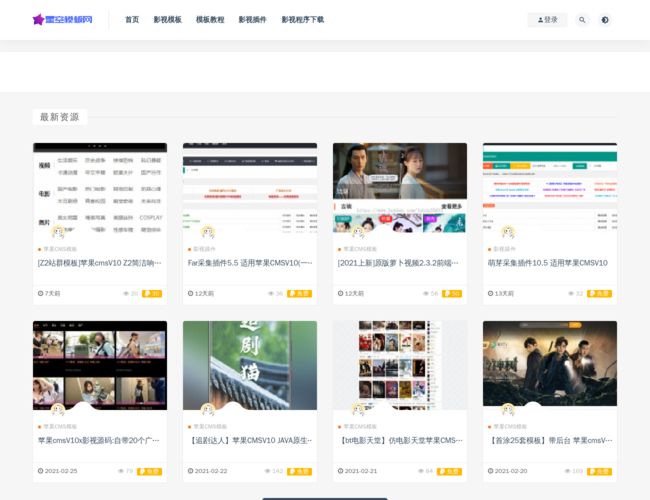Click the 苹果CMS模板 category tag on Z2站群 card

59,249
